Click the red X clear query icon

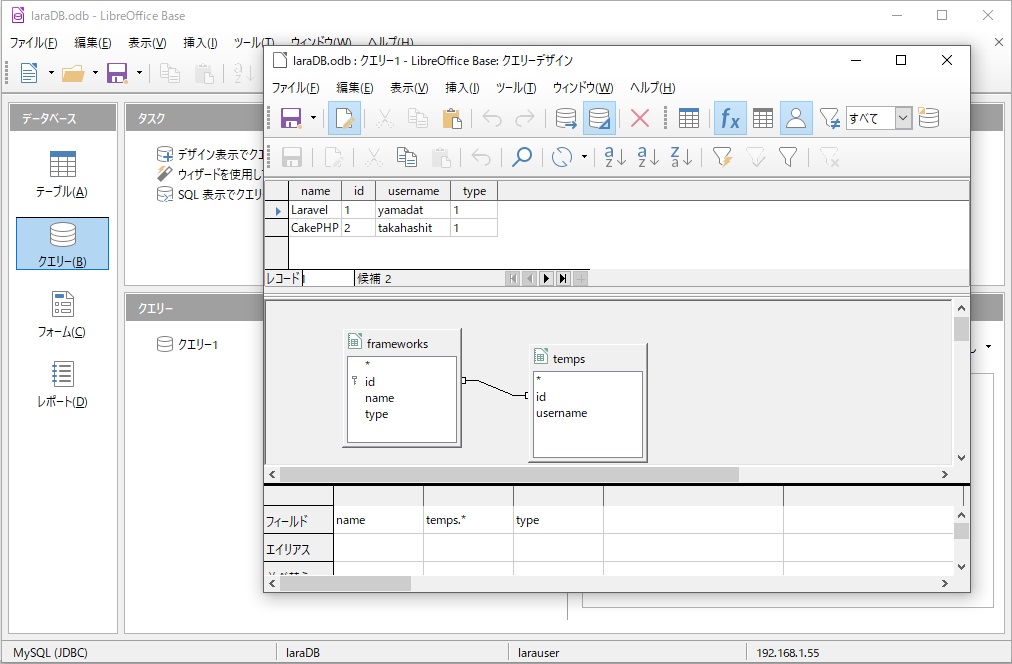coord(640,119)
